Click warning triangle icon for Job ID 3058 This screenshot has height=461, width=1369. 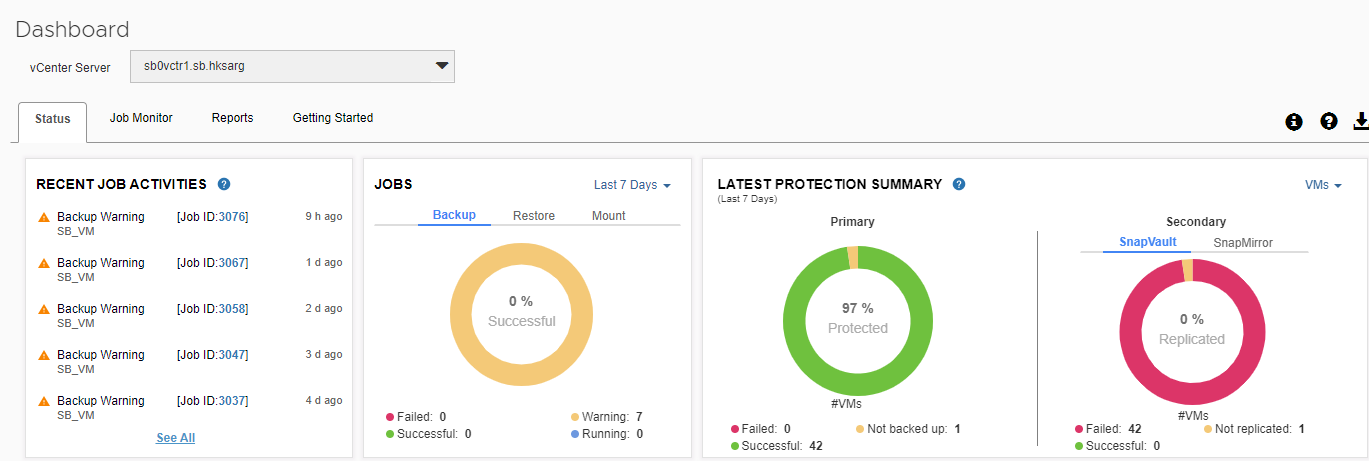pos(44,309)
